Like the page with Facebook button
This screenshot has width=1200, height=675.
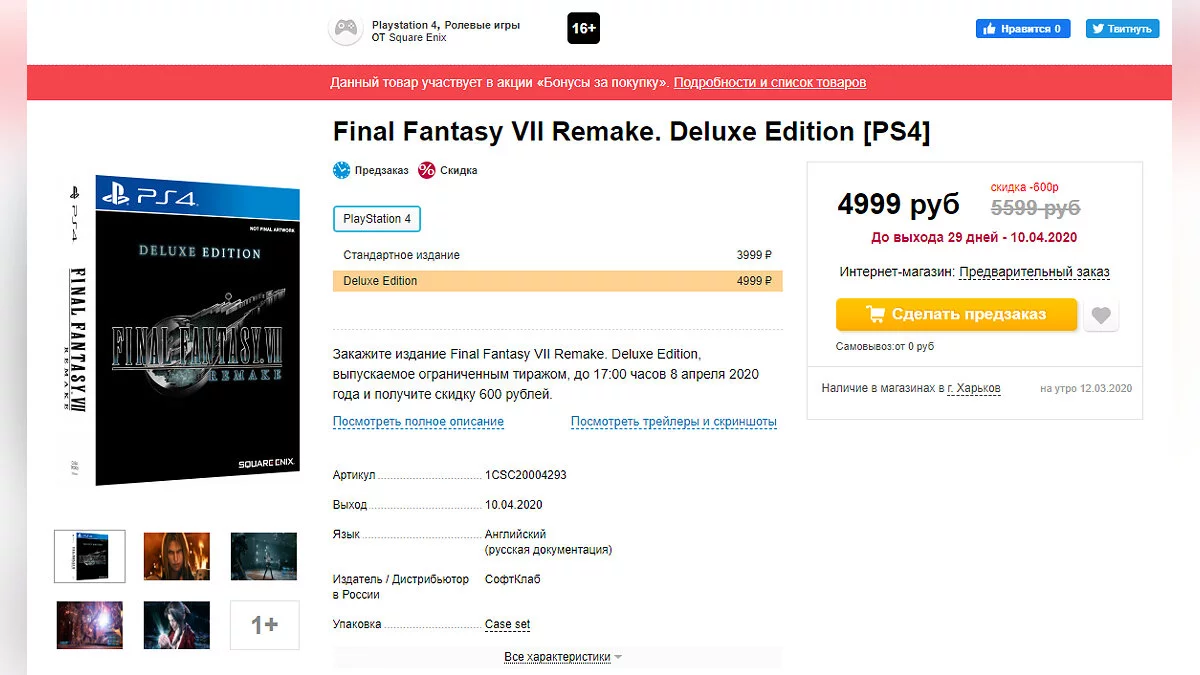point(1022,29)
